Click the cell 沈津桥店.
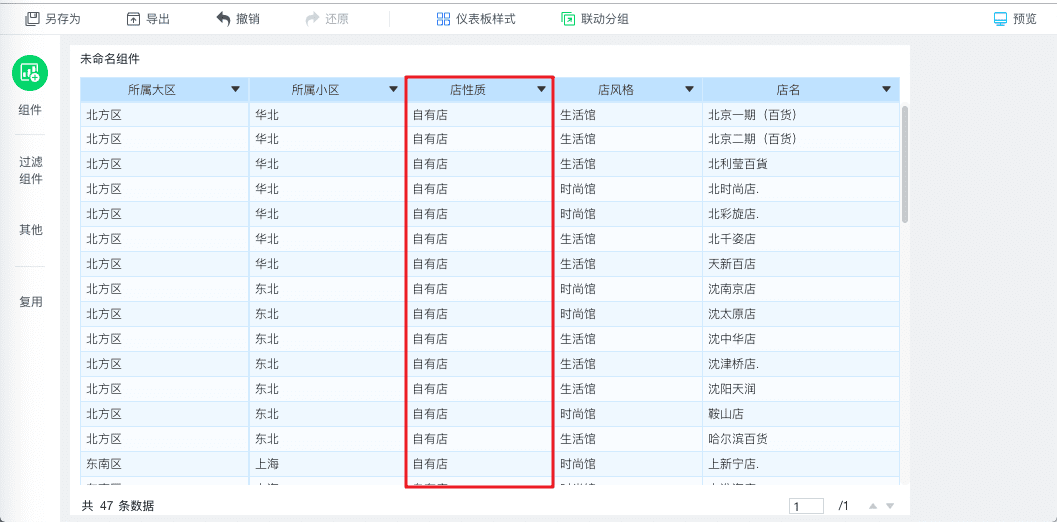The image size is (1057, 522). pos(800,364)
